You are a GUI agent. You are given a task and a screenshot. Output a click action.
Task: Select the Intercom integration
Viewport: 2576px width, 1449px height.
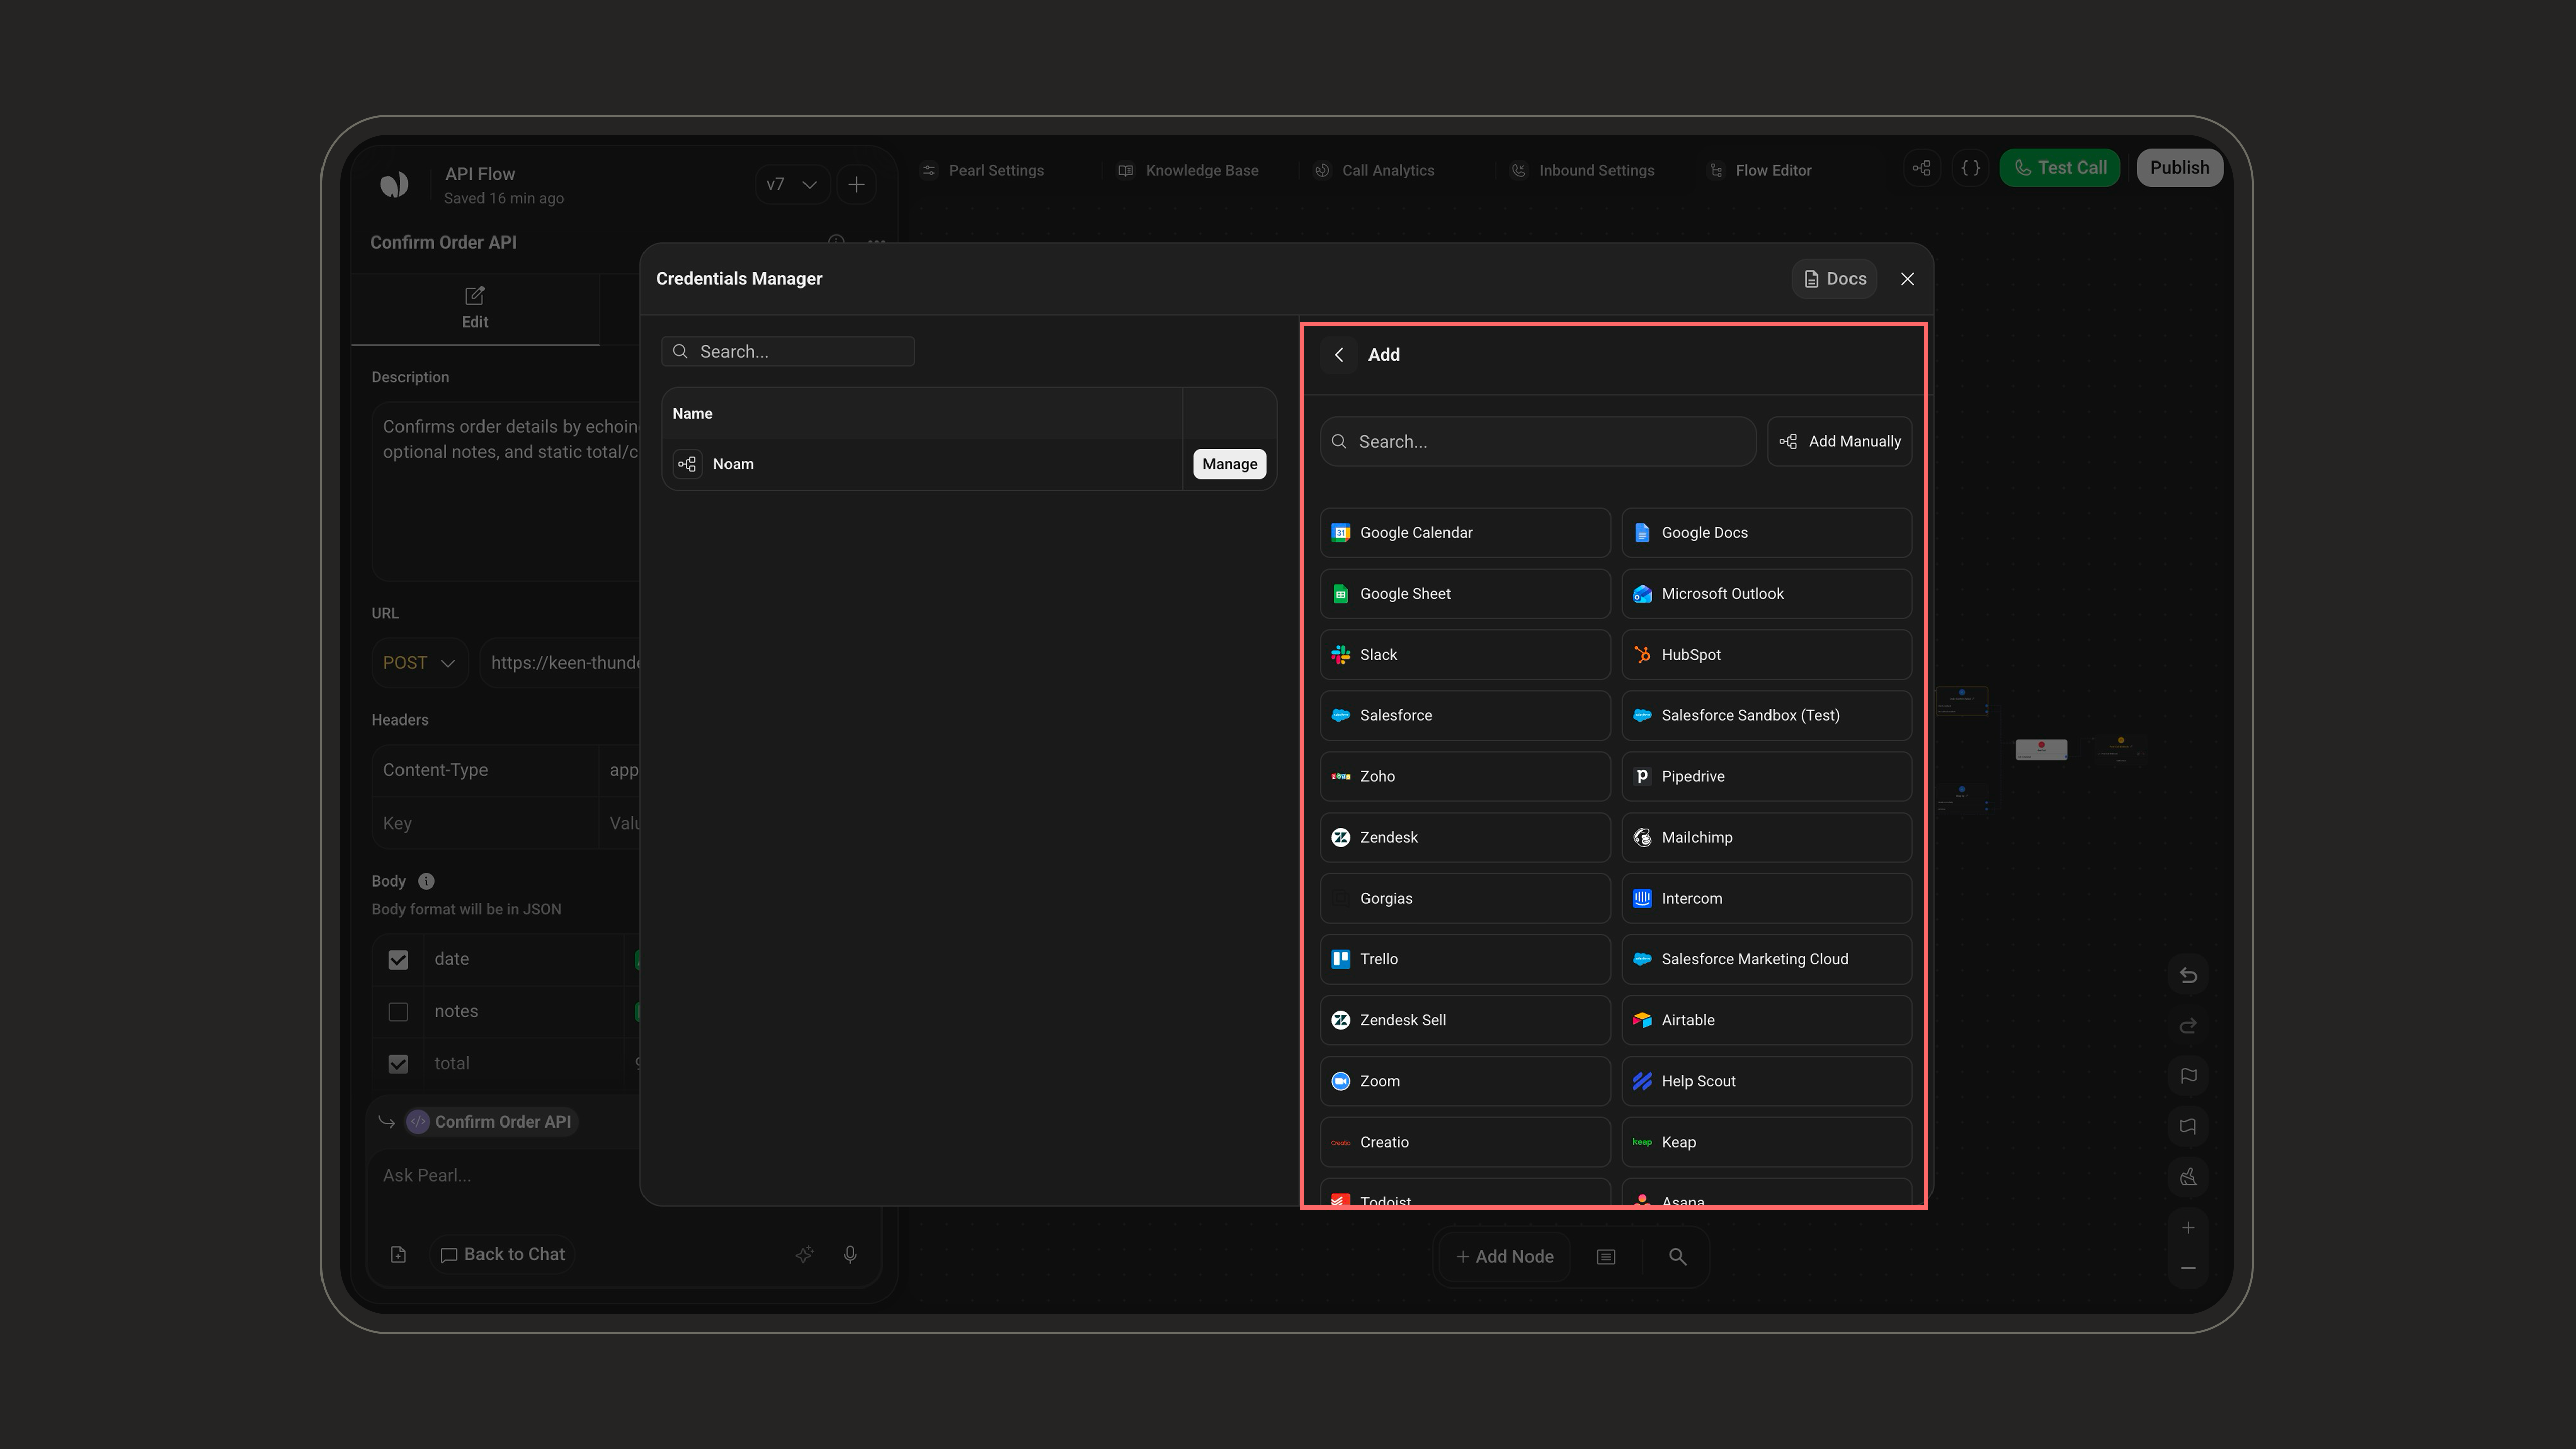tap(1766, 899)
